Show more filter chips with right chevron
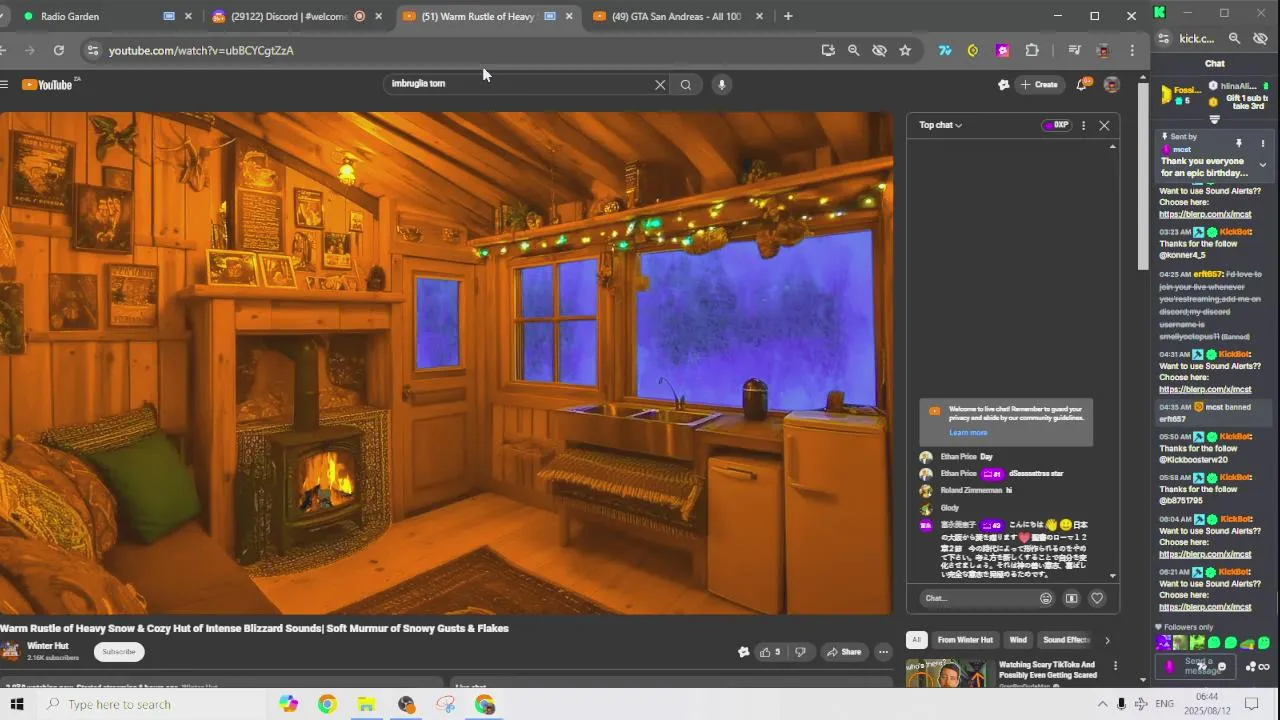Image resolution: width=1280 pixels, height=720 pixels. [x=1107, y=640]
